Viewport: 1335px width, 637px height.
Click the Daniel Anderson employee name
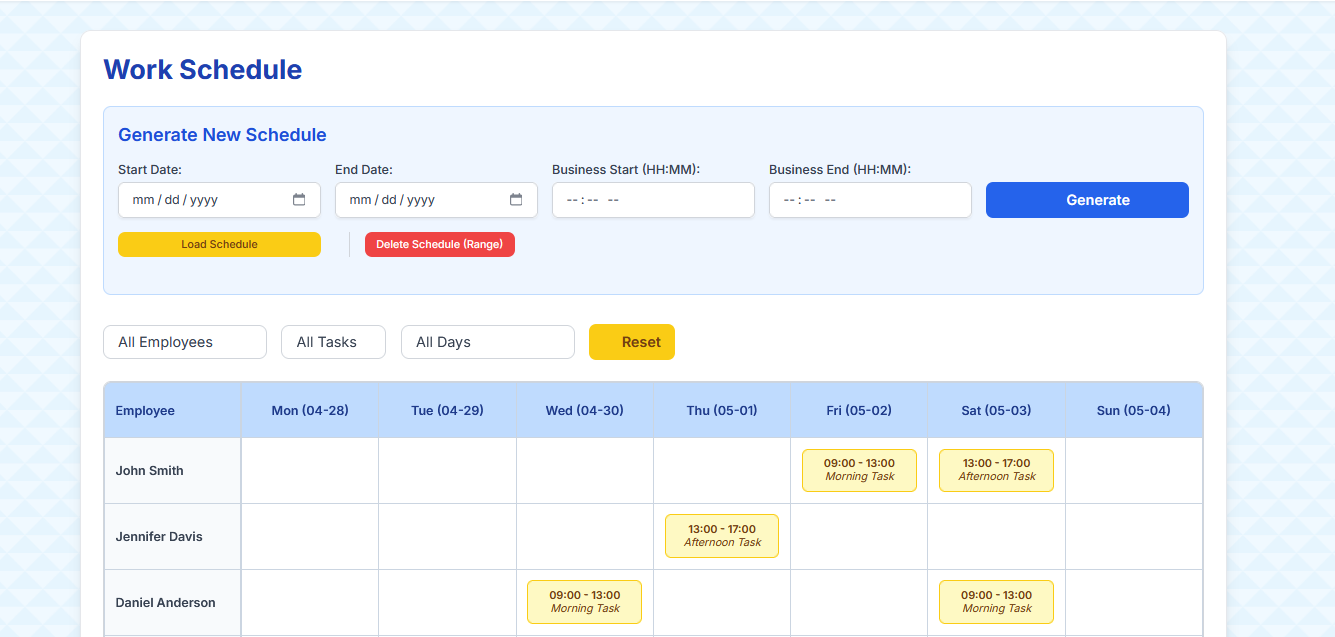tap(165, 603)
